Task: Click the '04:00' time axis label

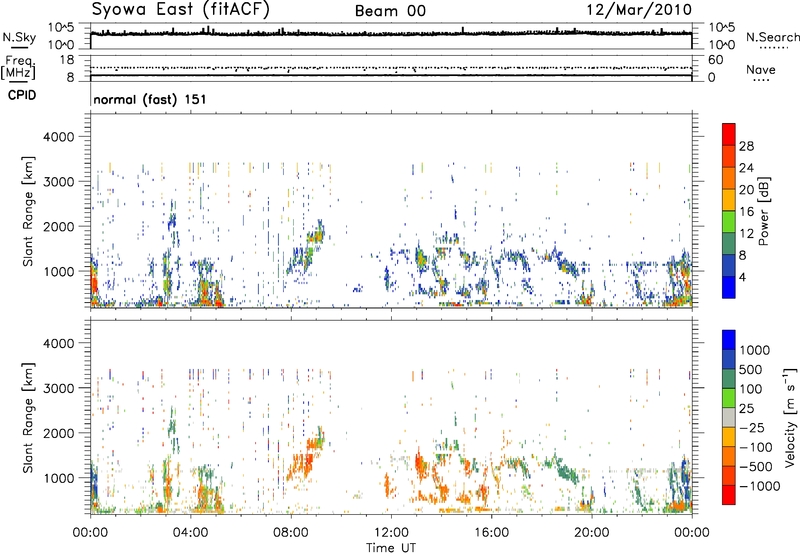Action: pos(191,533)
